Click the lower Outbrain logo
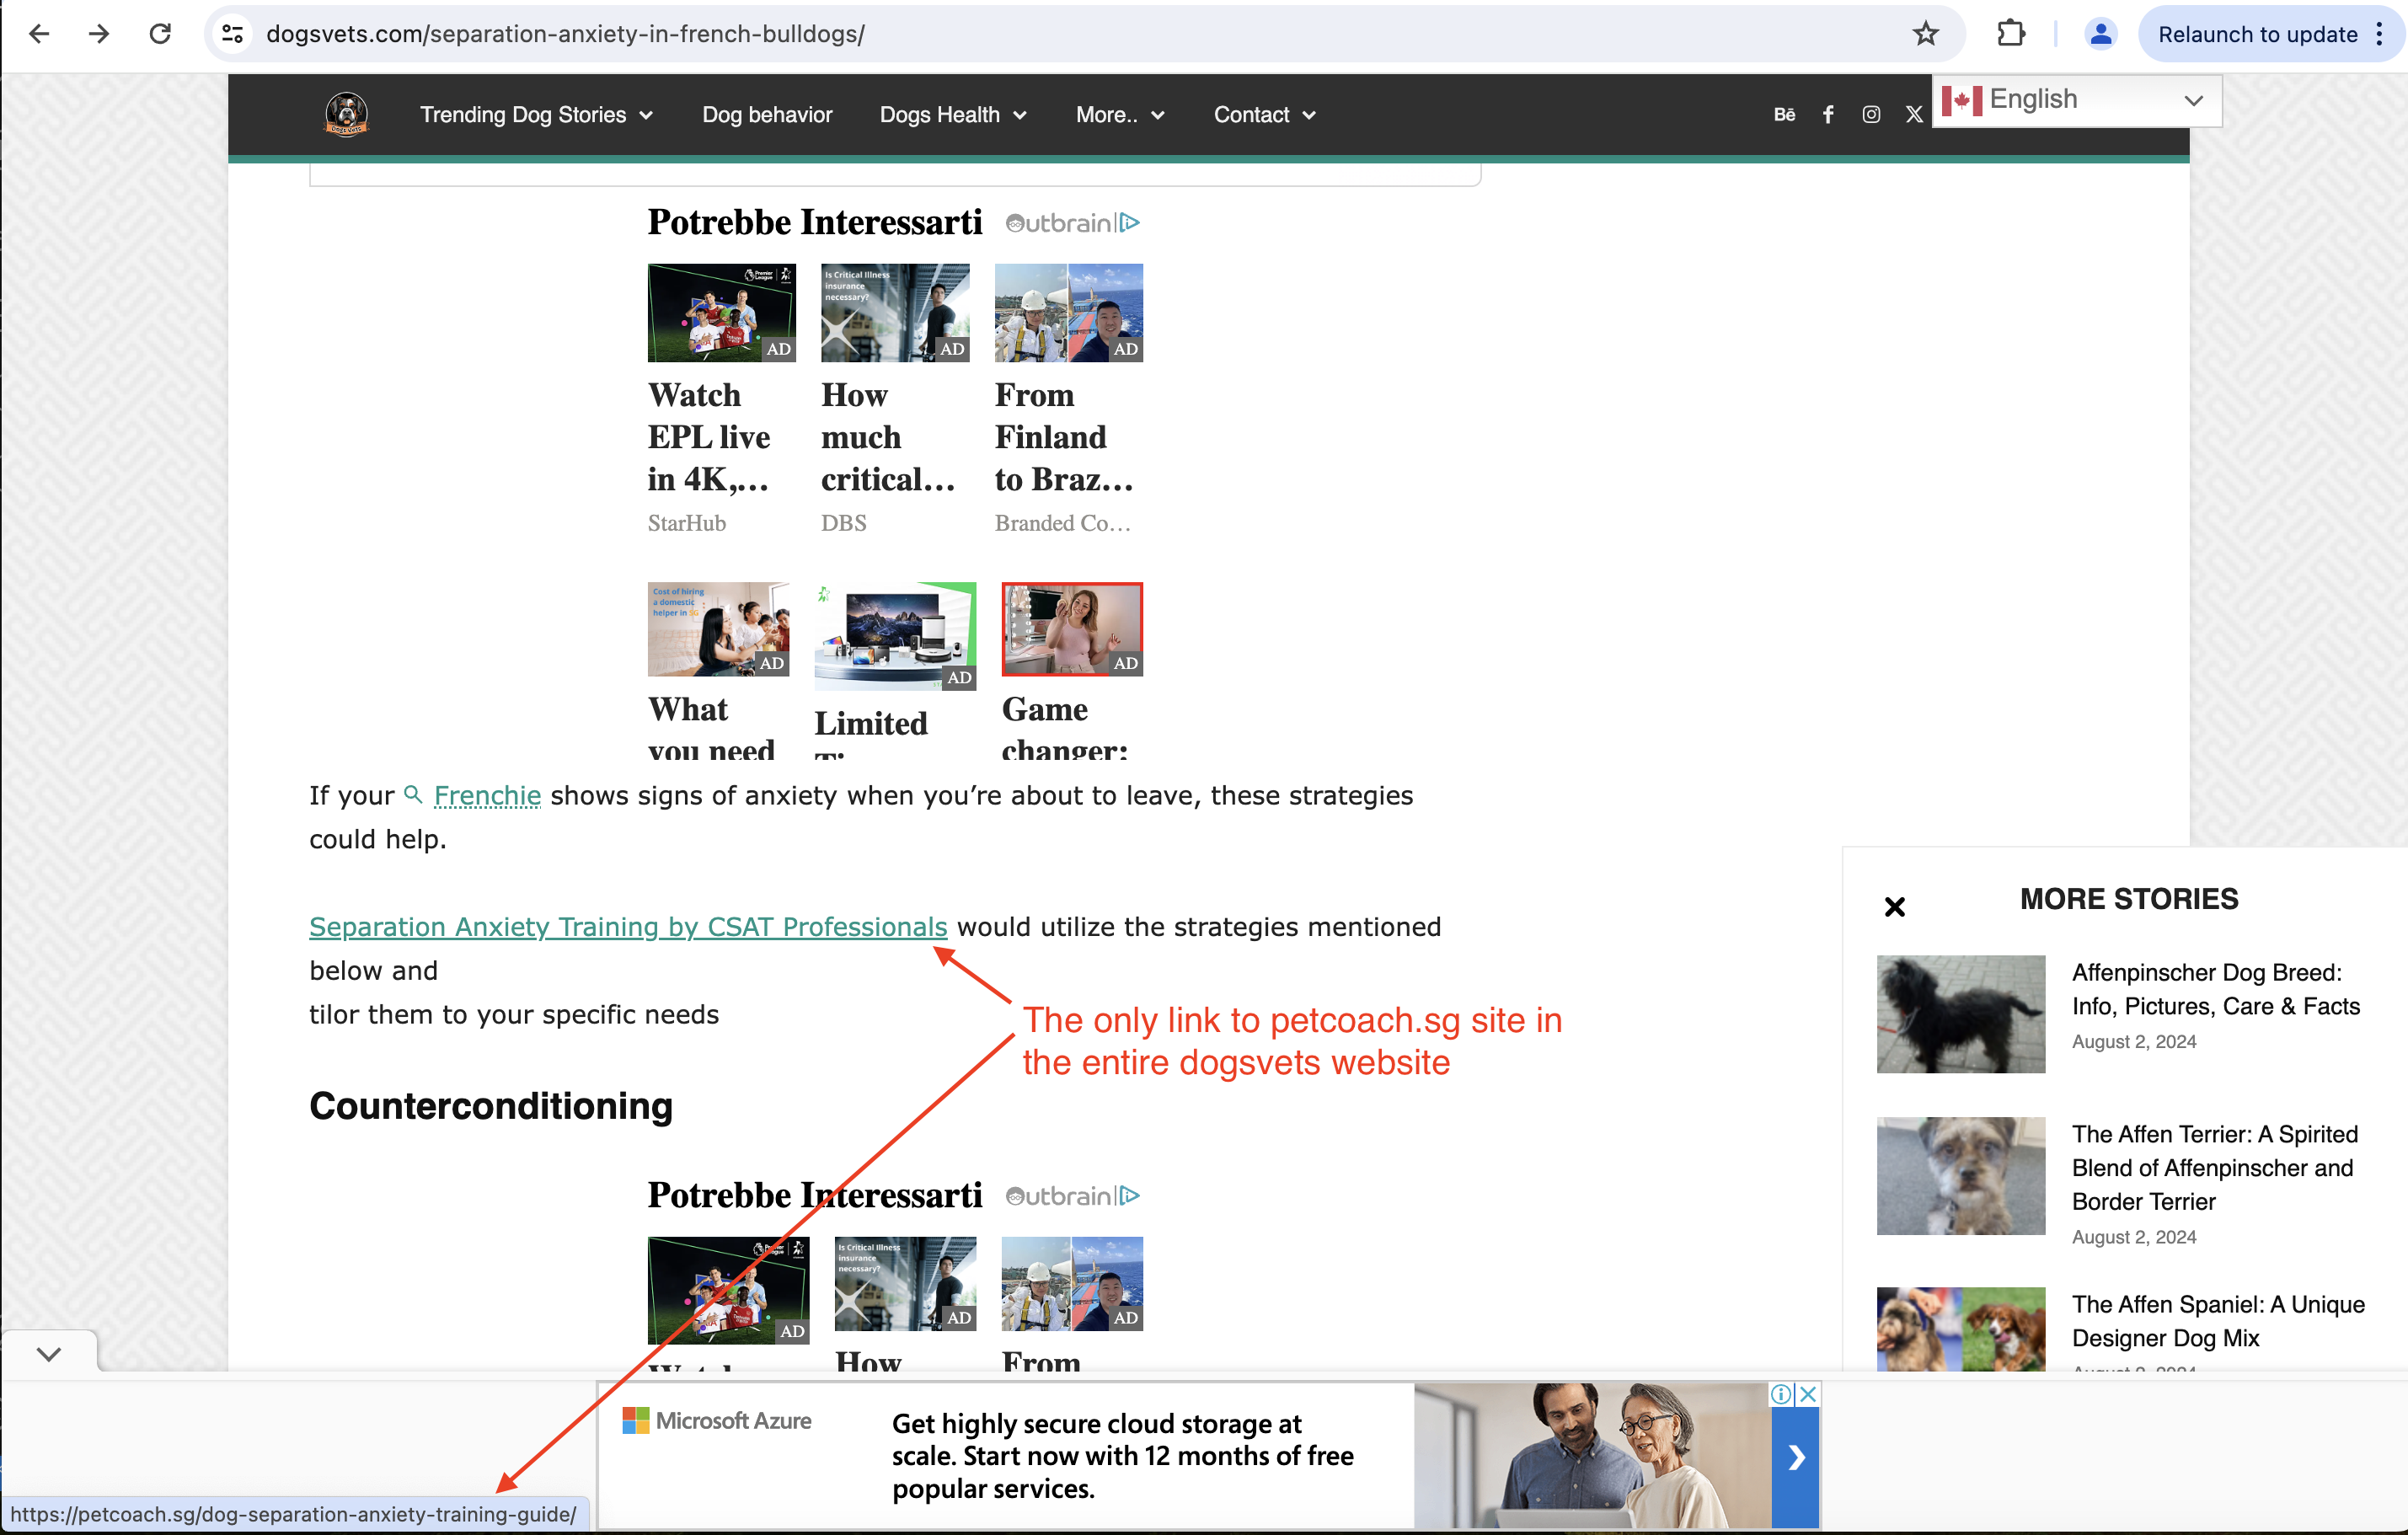The width and height of the screenshot is (2408, 1535). pos(1059,1196)
